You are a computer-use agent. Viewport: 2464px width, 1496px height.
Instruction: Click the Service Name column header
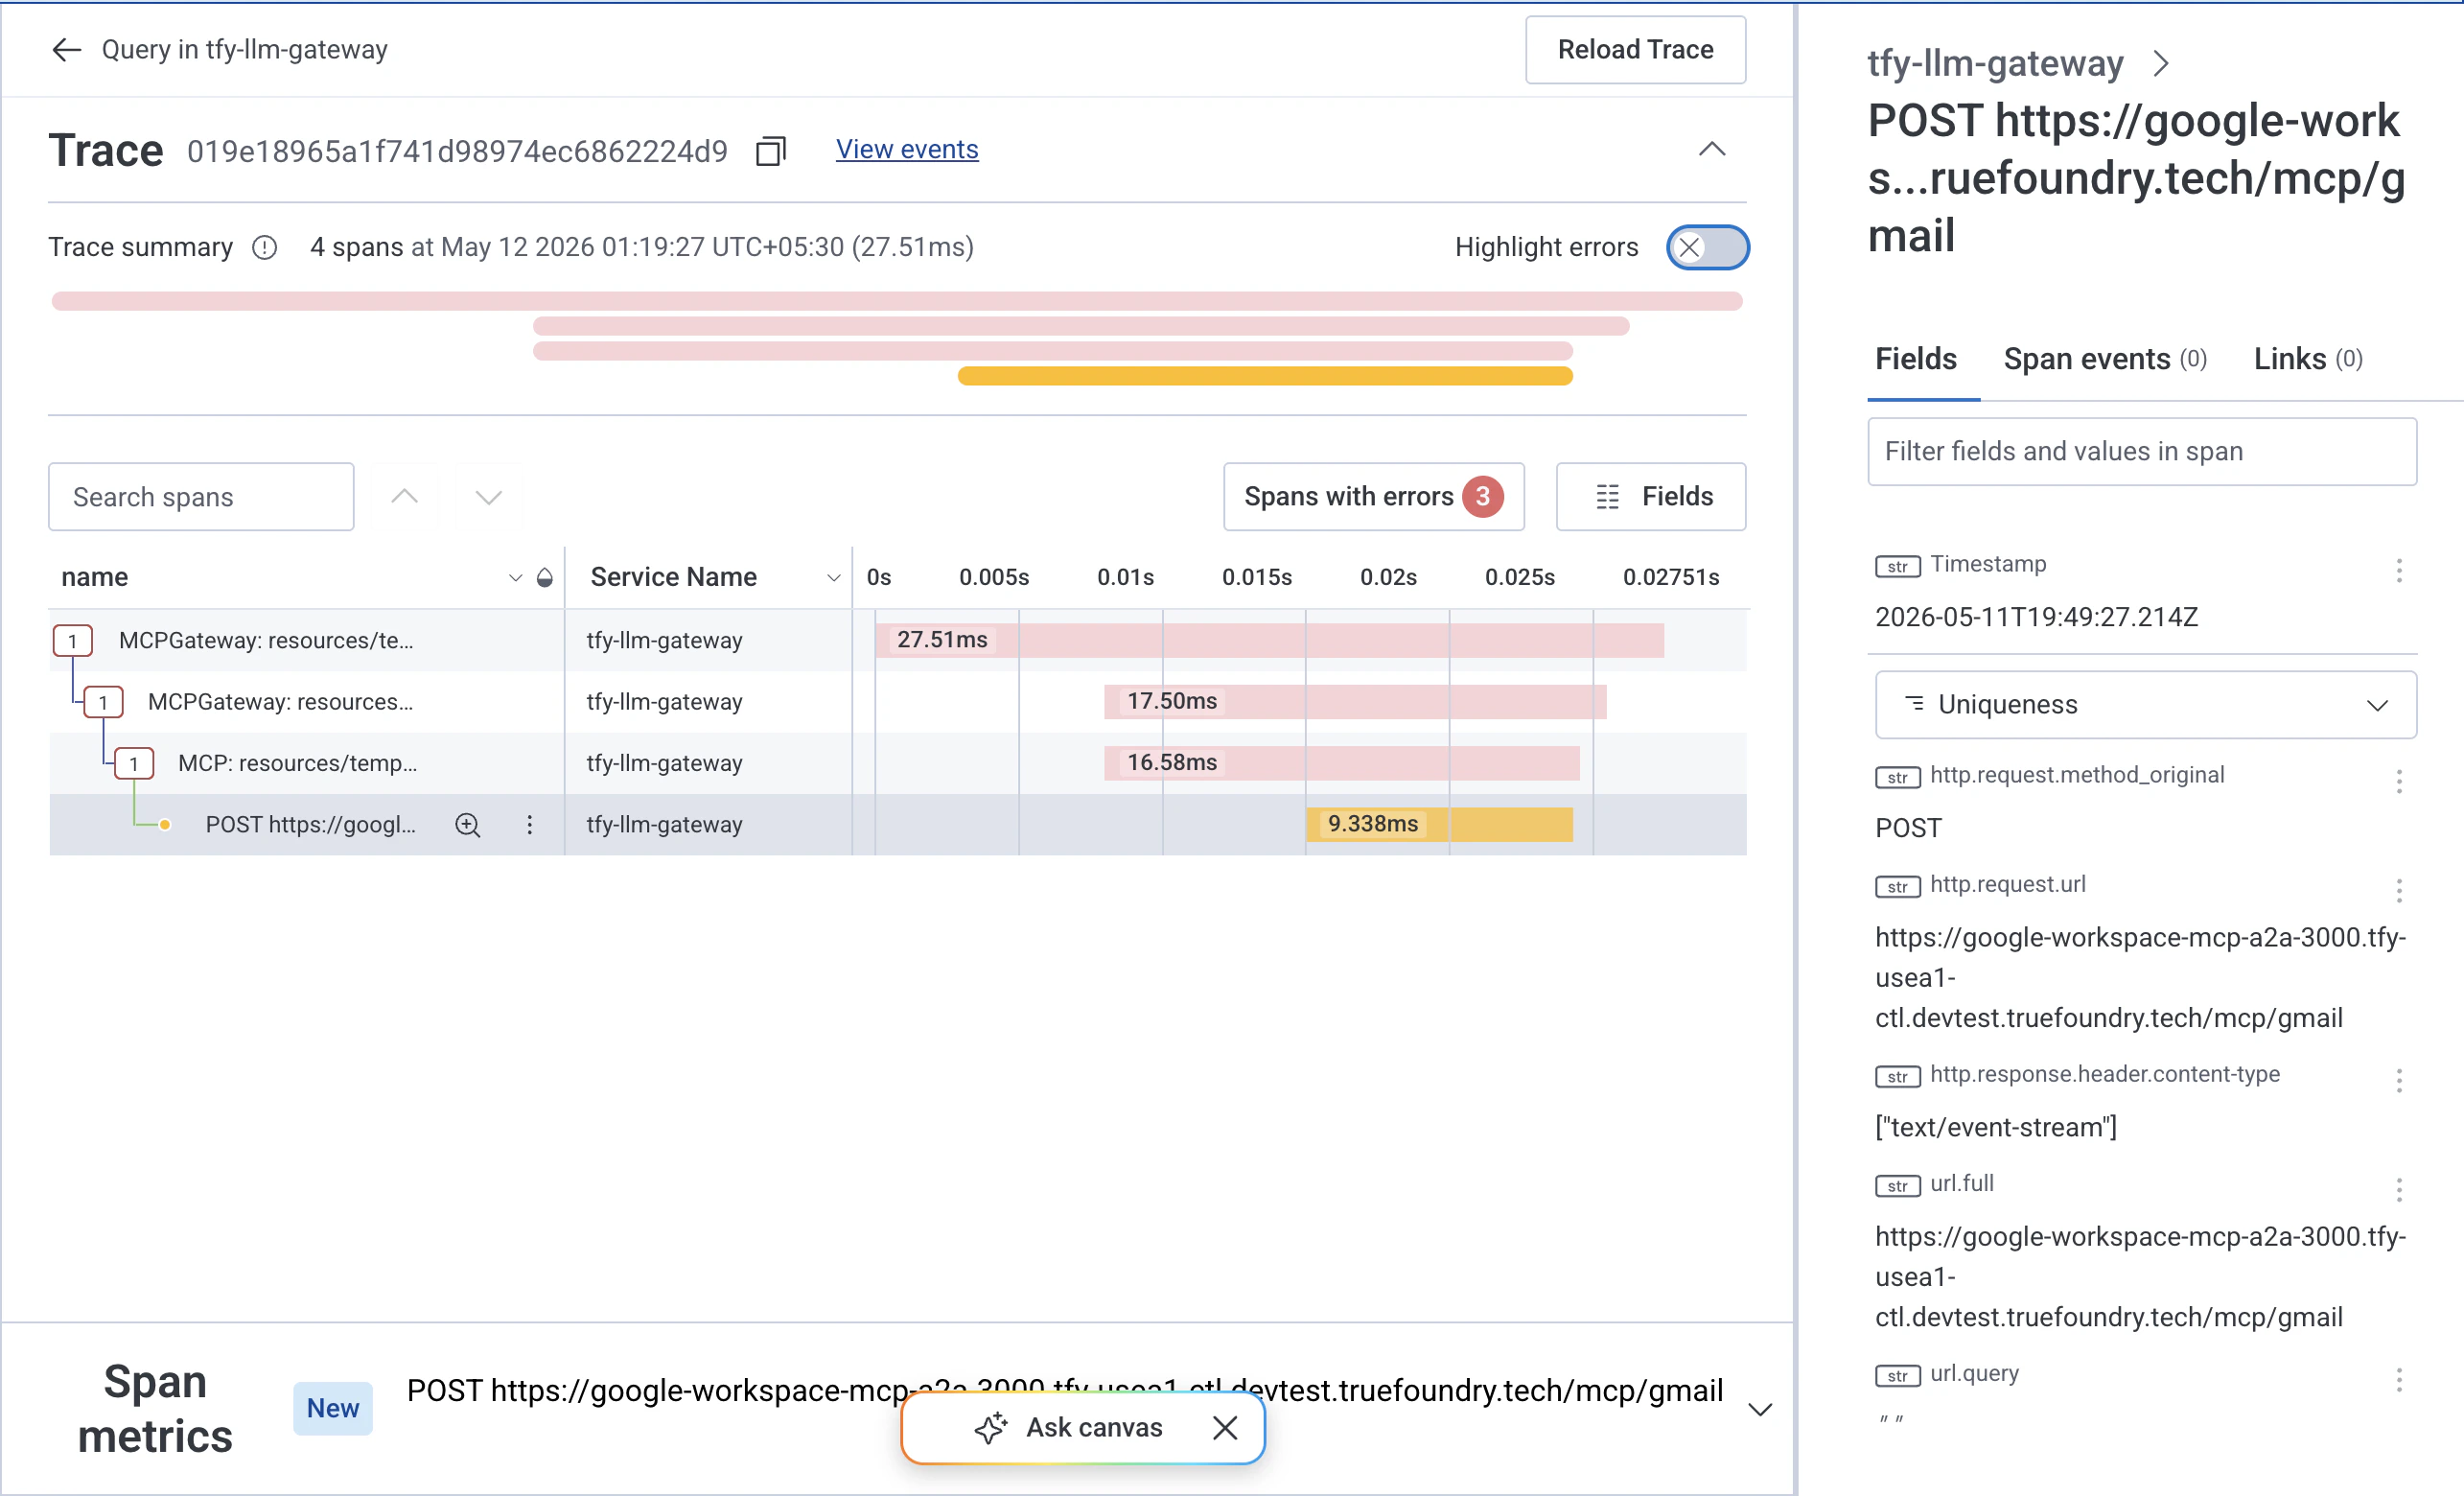click(x=673, y=577)
